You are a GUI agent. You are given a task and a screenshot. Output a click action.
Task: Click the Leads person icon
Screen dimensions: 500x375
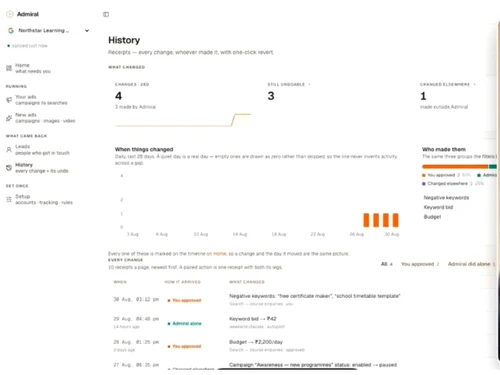[9, 150]
